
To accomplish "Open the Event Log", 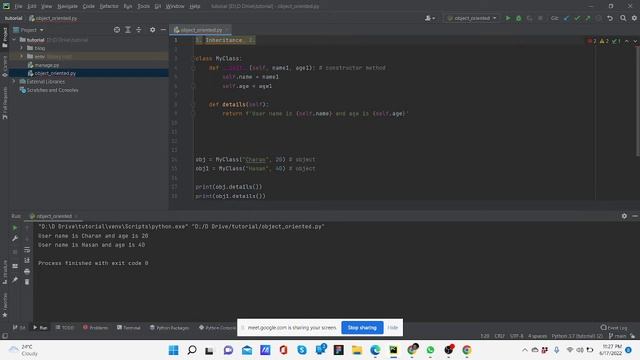I will coord(614,327).
